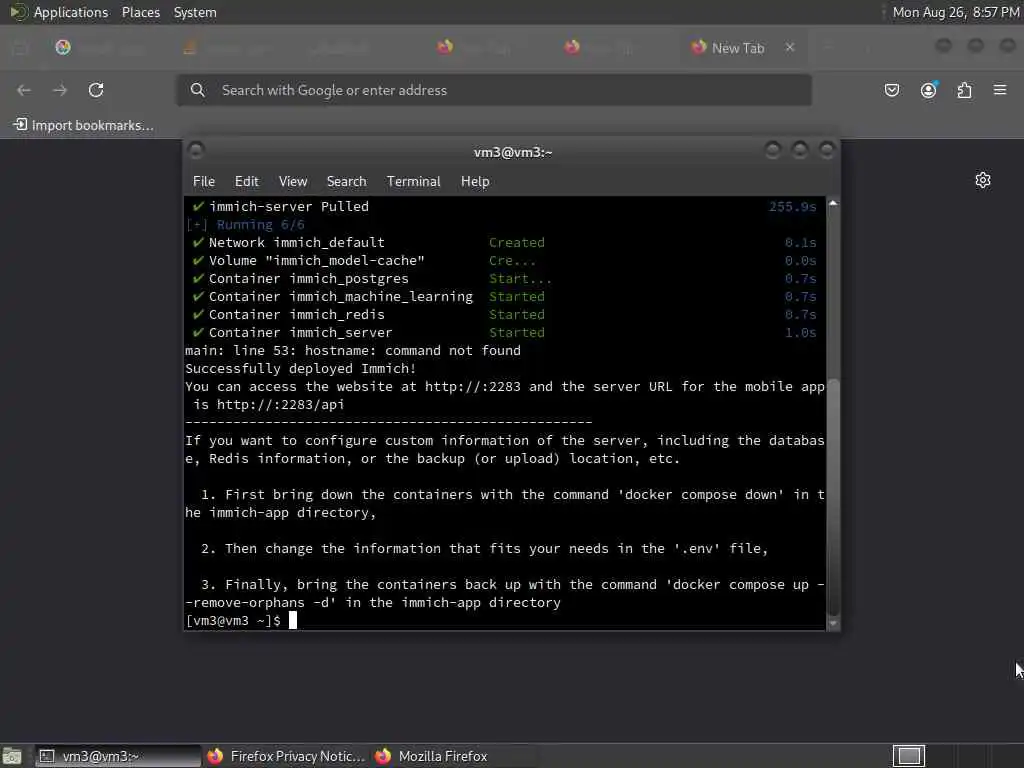The height and width of the screenshot is (768, 1024).
Task: Click workspace switcher in bottom panel
Action: click(908, 756)
